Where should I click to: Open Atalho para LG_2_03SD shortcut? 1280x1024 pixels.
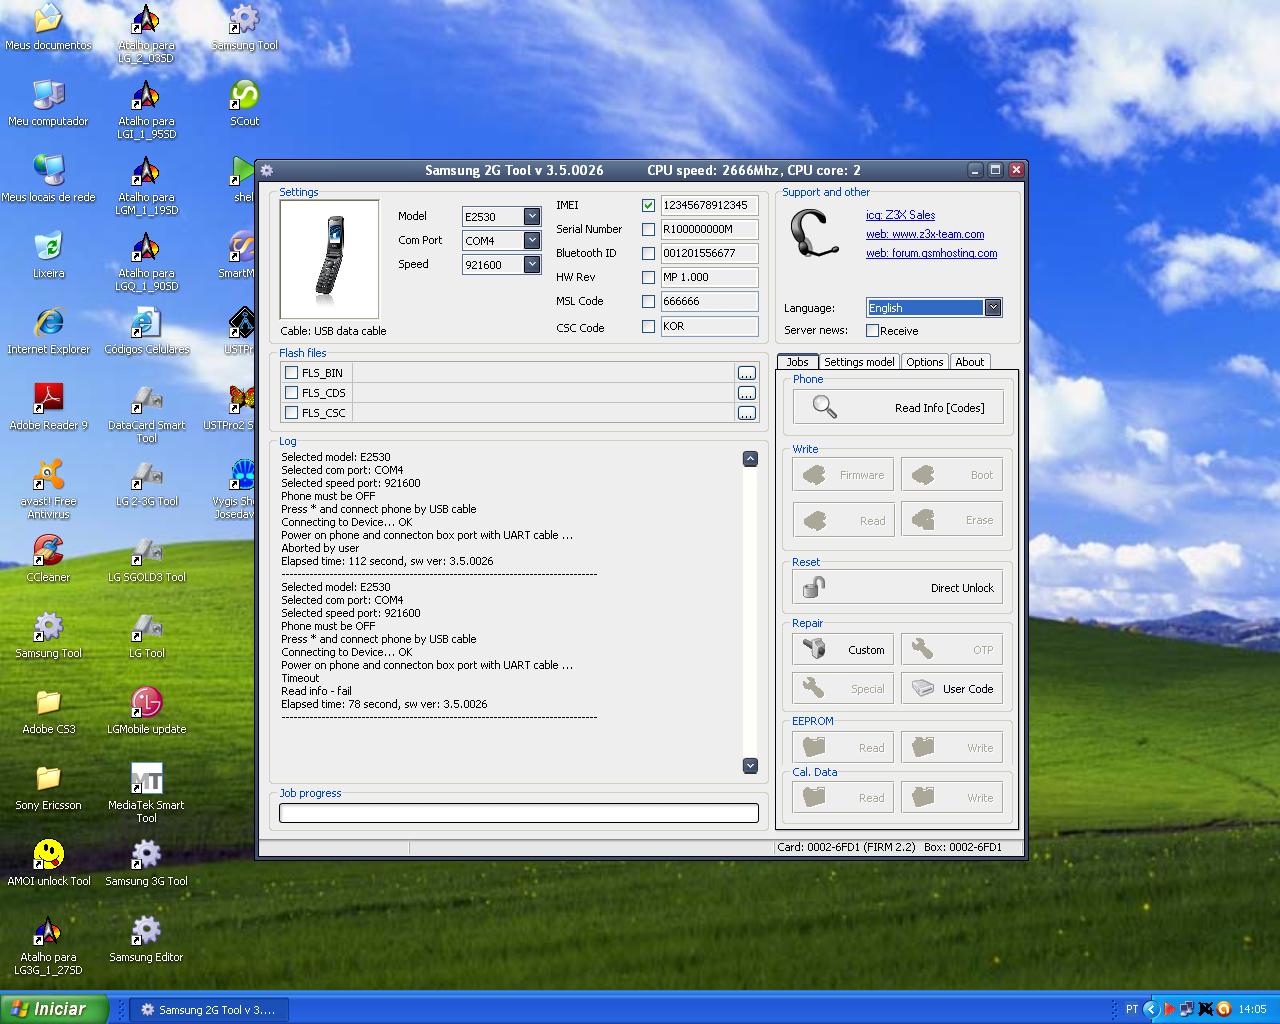(146, 34)
